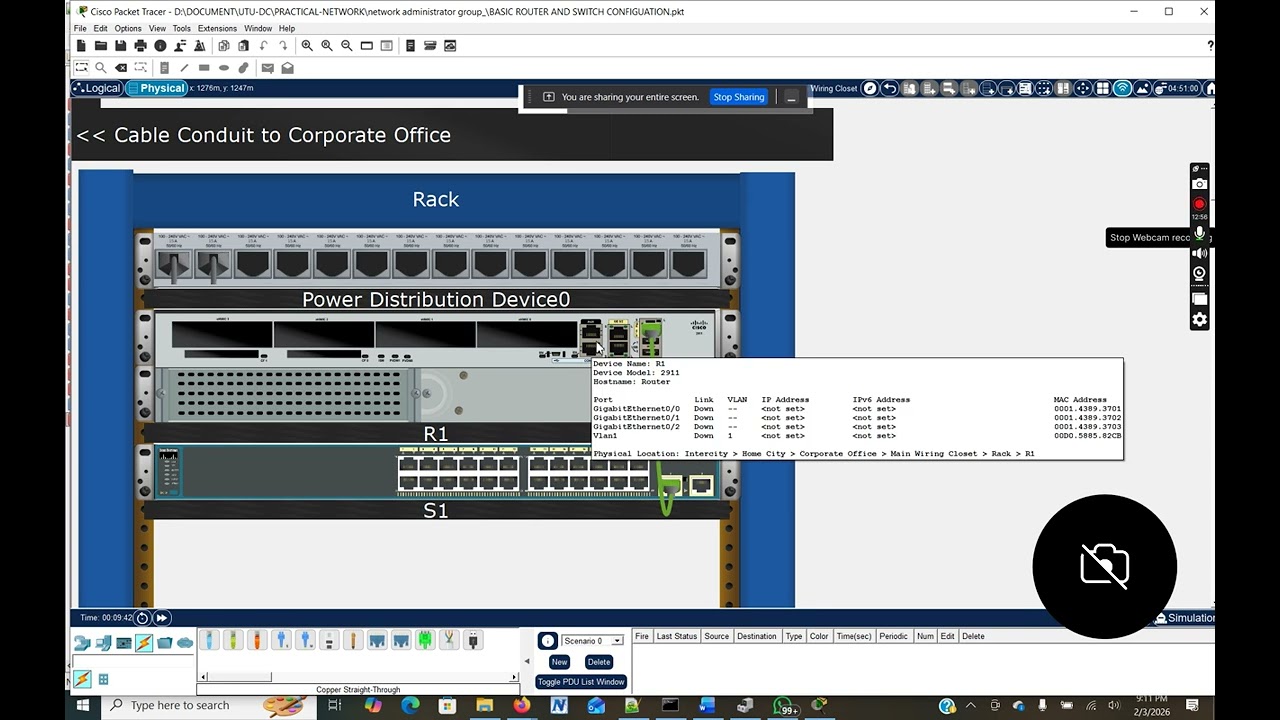This screenshot has width=1280, height=720.
Task: Open recorder settings gear icon
Action: [1199, 320]
